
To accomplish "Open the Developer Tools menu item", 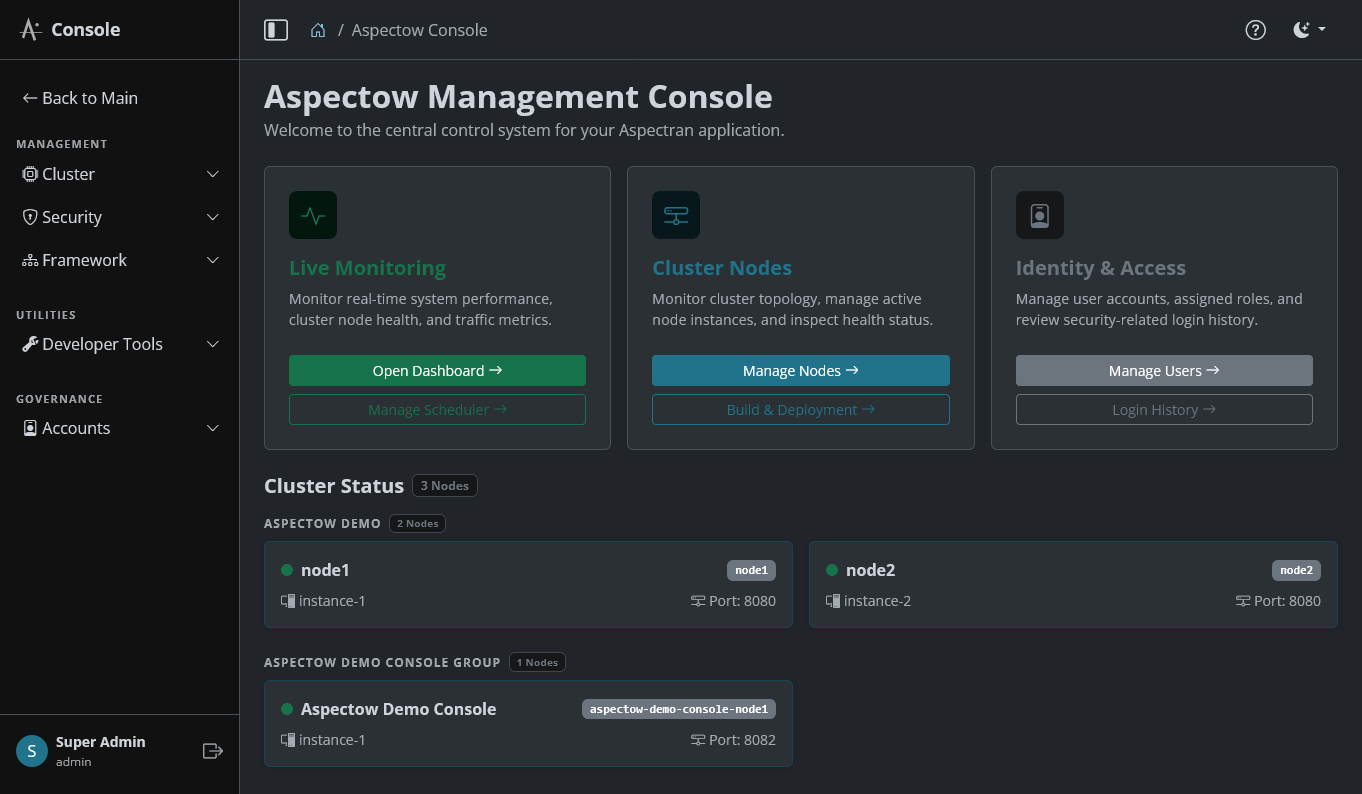I will coord(120,344).
